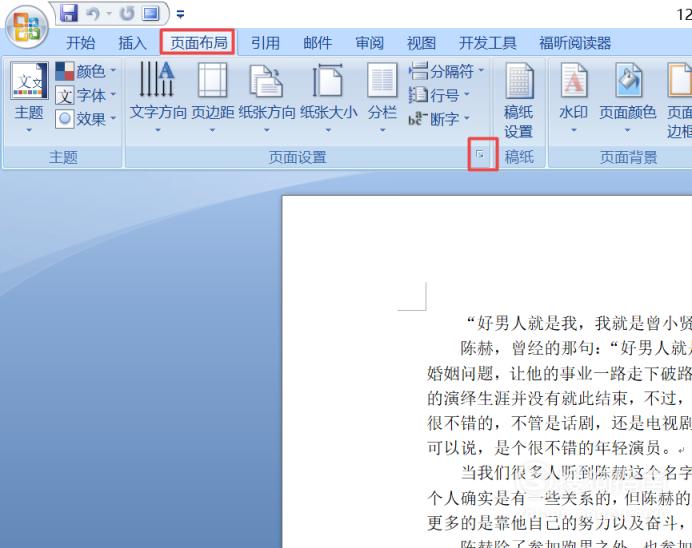
Task: Click the line starting 可以说，是个很不错
Action: click(x=556, y=447)
